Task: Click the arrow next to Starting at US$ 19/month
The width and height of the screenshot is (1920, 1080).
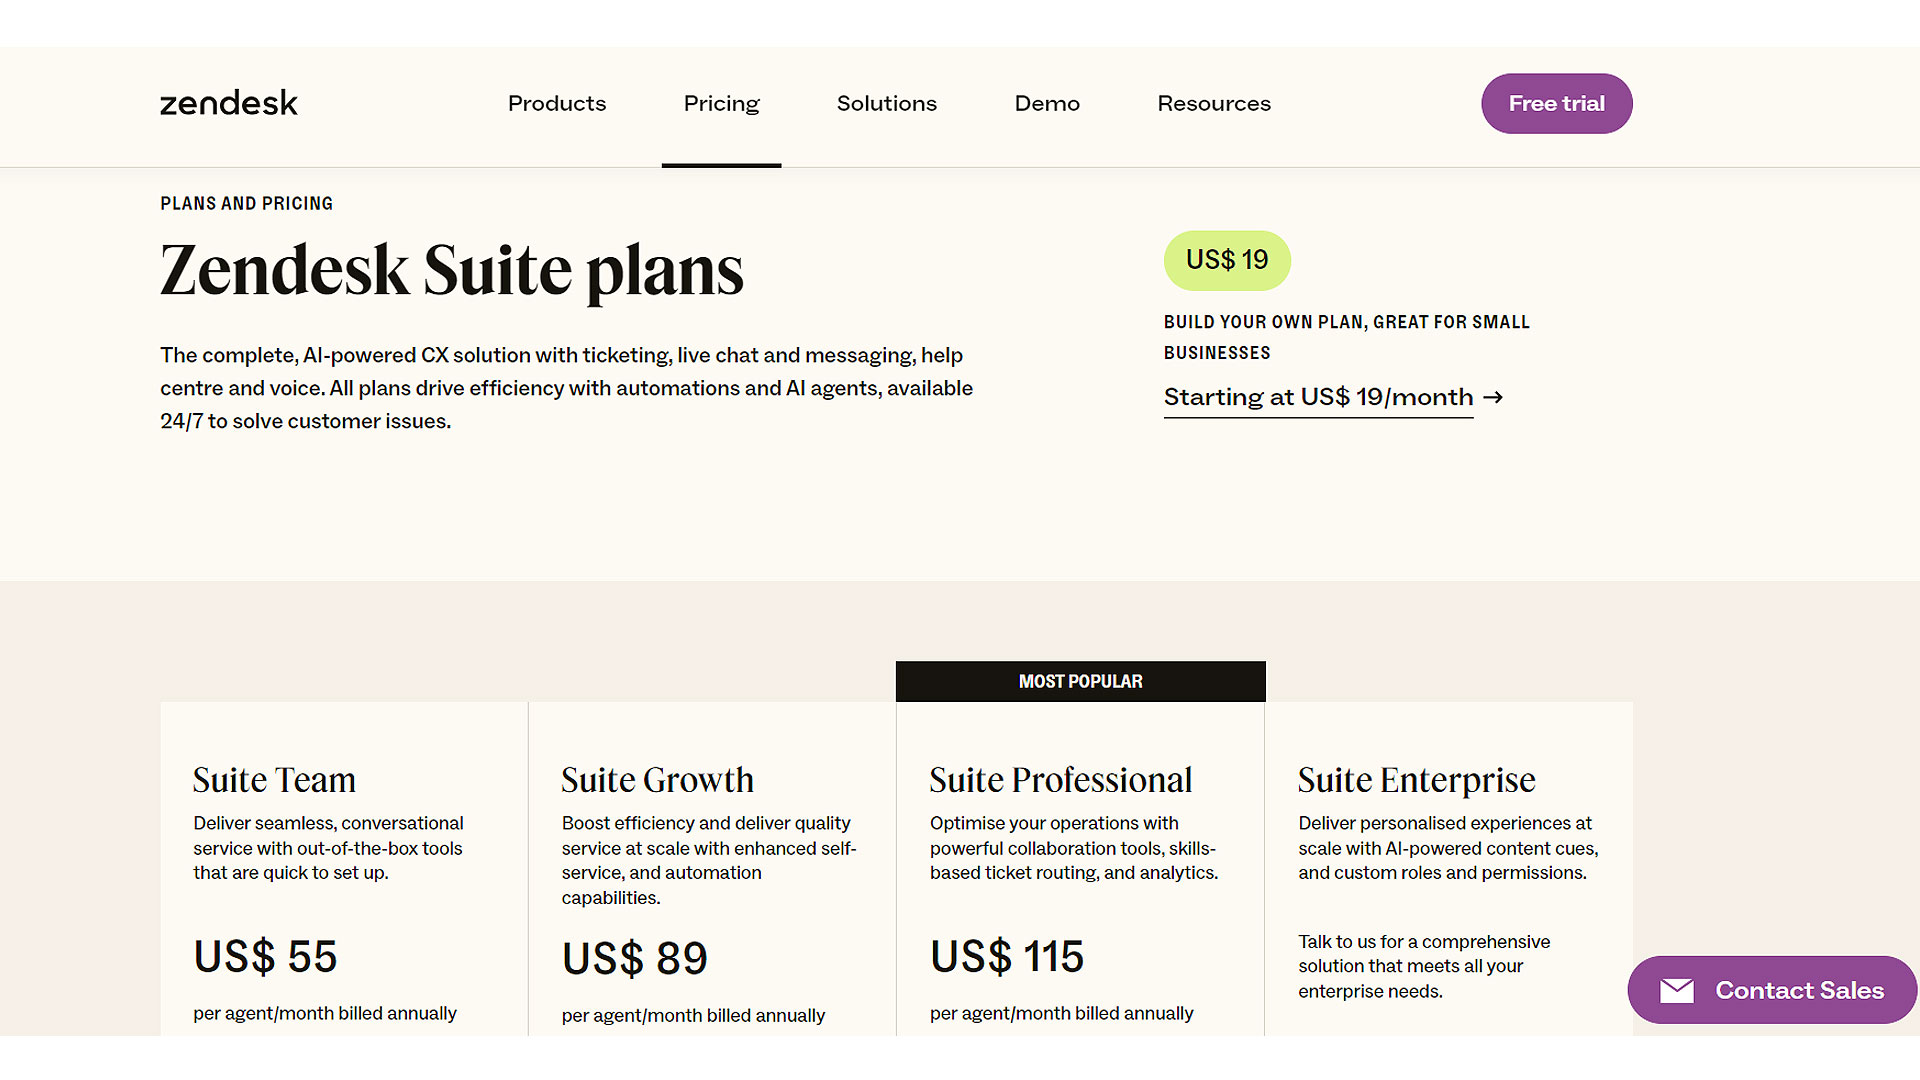Action: coord(1493,397)
